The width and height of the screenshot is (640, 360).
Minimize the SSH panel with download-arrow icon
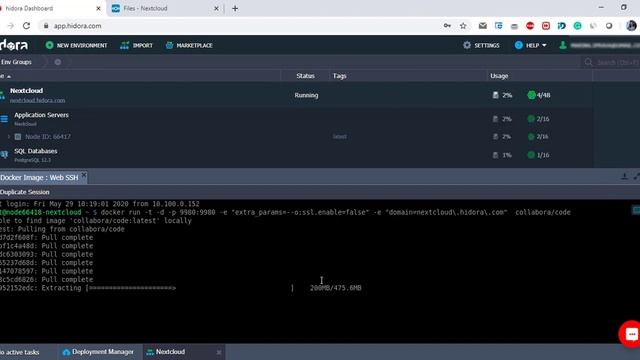point(624,177)
